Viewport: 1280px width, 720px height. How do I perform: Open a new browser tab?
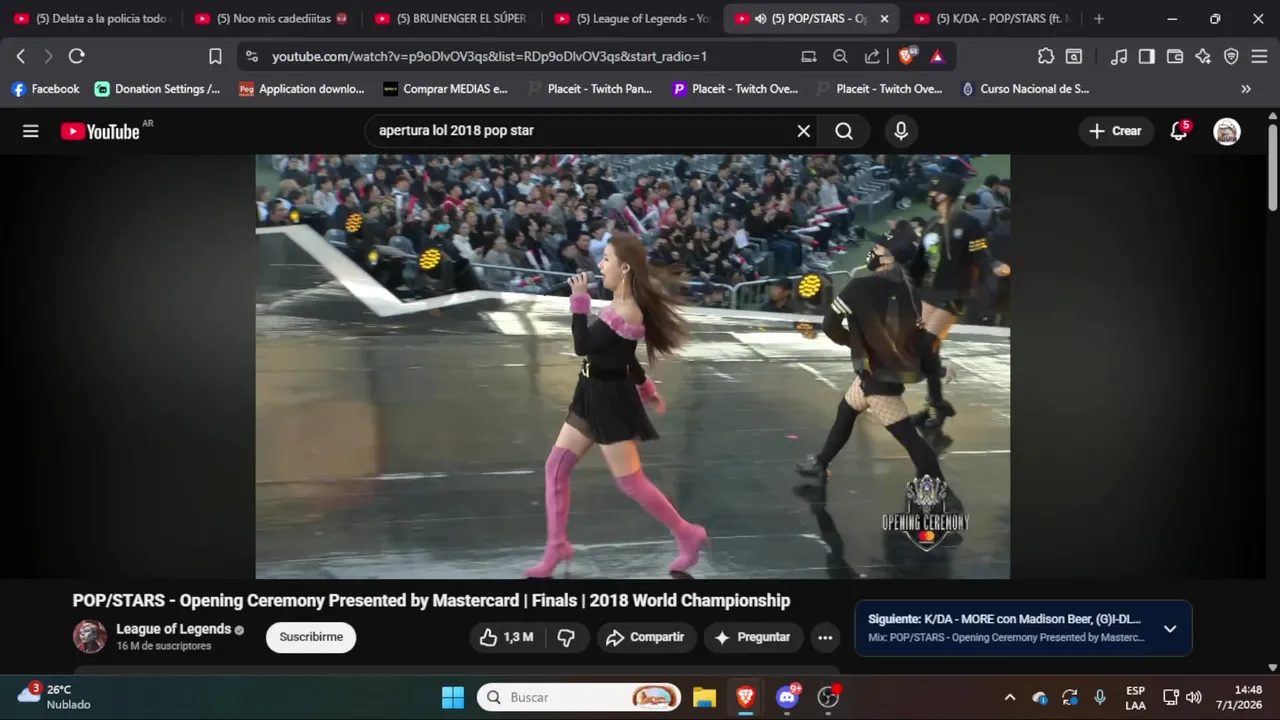click(x=1099, y=19)
